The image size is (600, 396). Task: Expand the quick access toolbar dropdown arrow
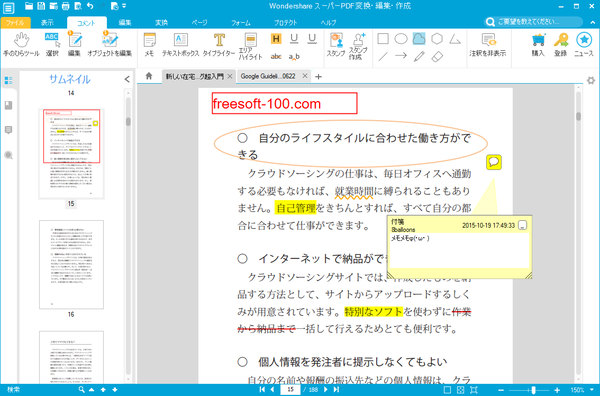(x=124, y=6)
